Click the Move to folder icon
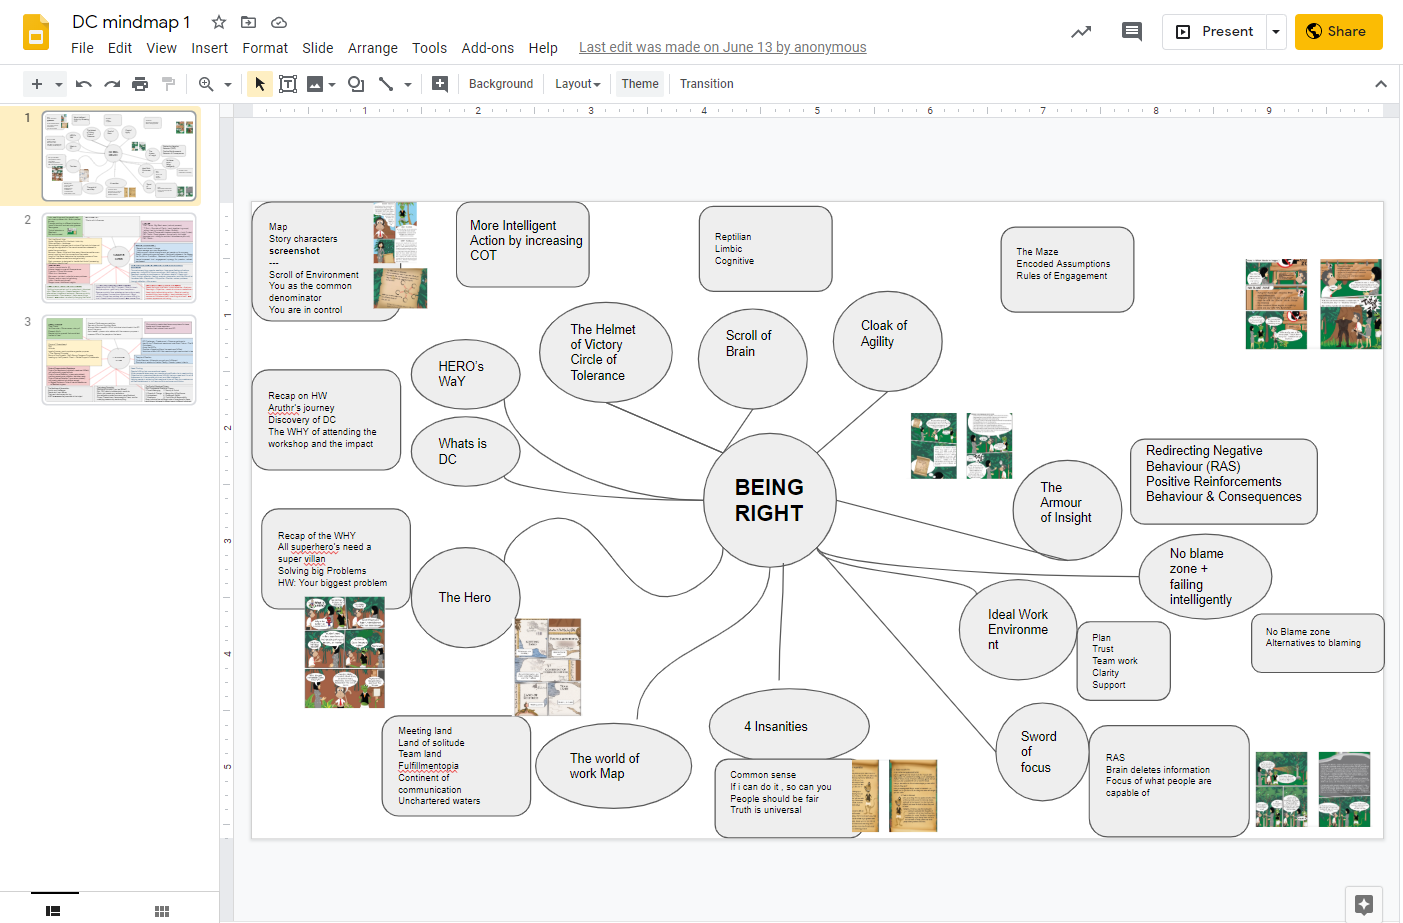The height and width of the screenshot is (923, 1403). point(249,22)
